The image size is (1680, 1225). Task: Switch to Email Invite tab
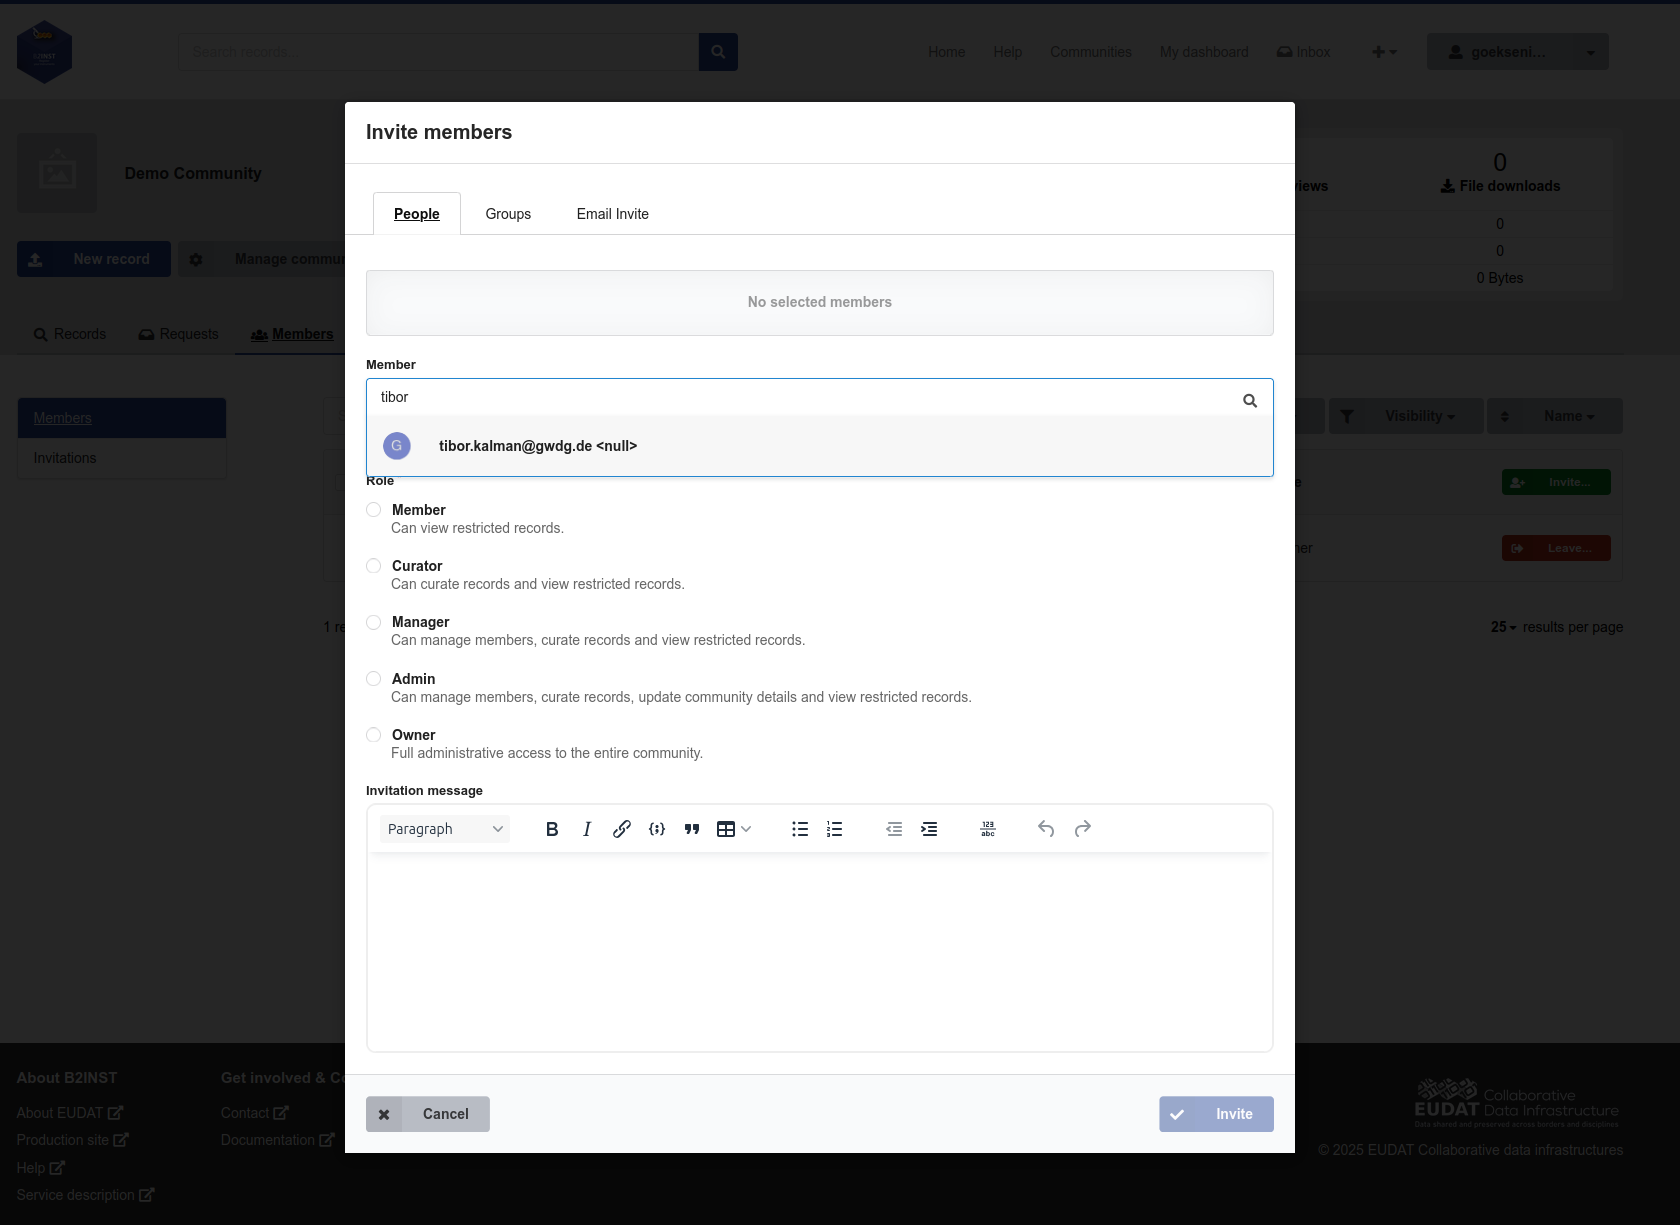pyautogui.click(x=613, y=214)
